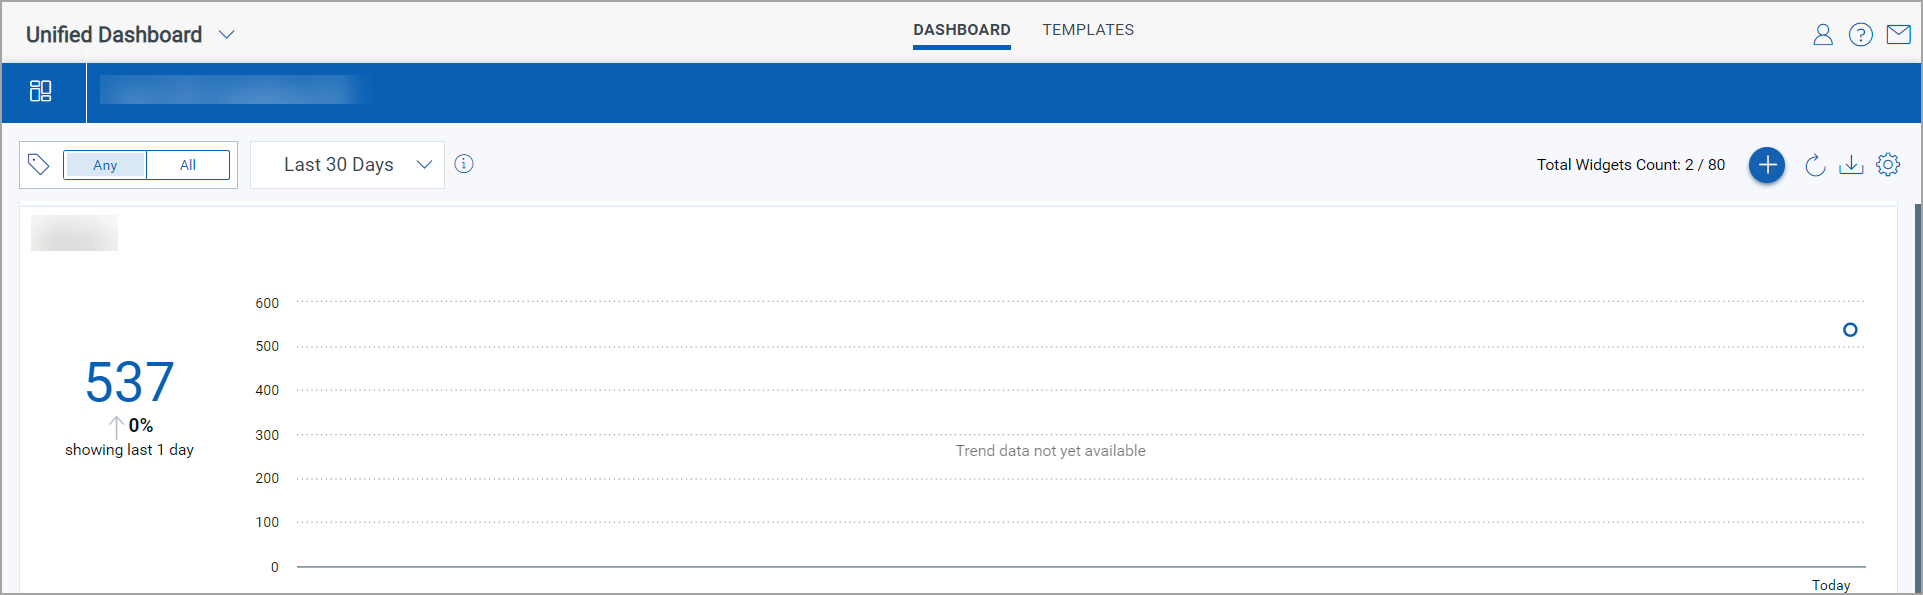Open dashboard settings gear
Screen dimensions: 1923x595
1888,165
